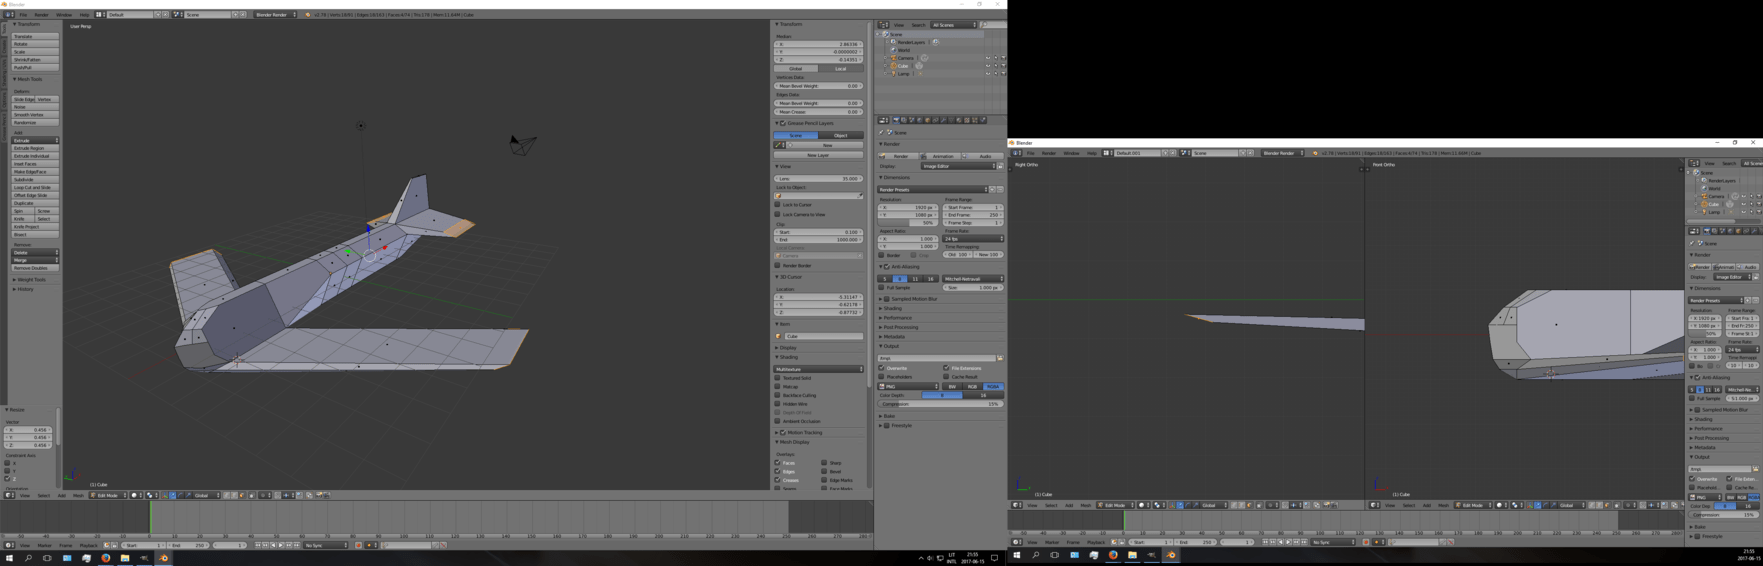Toggle Hidden Wire checkbox
Screen dimensions: 1763x566
[778, 404]
